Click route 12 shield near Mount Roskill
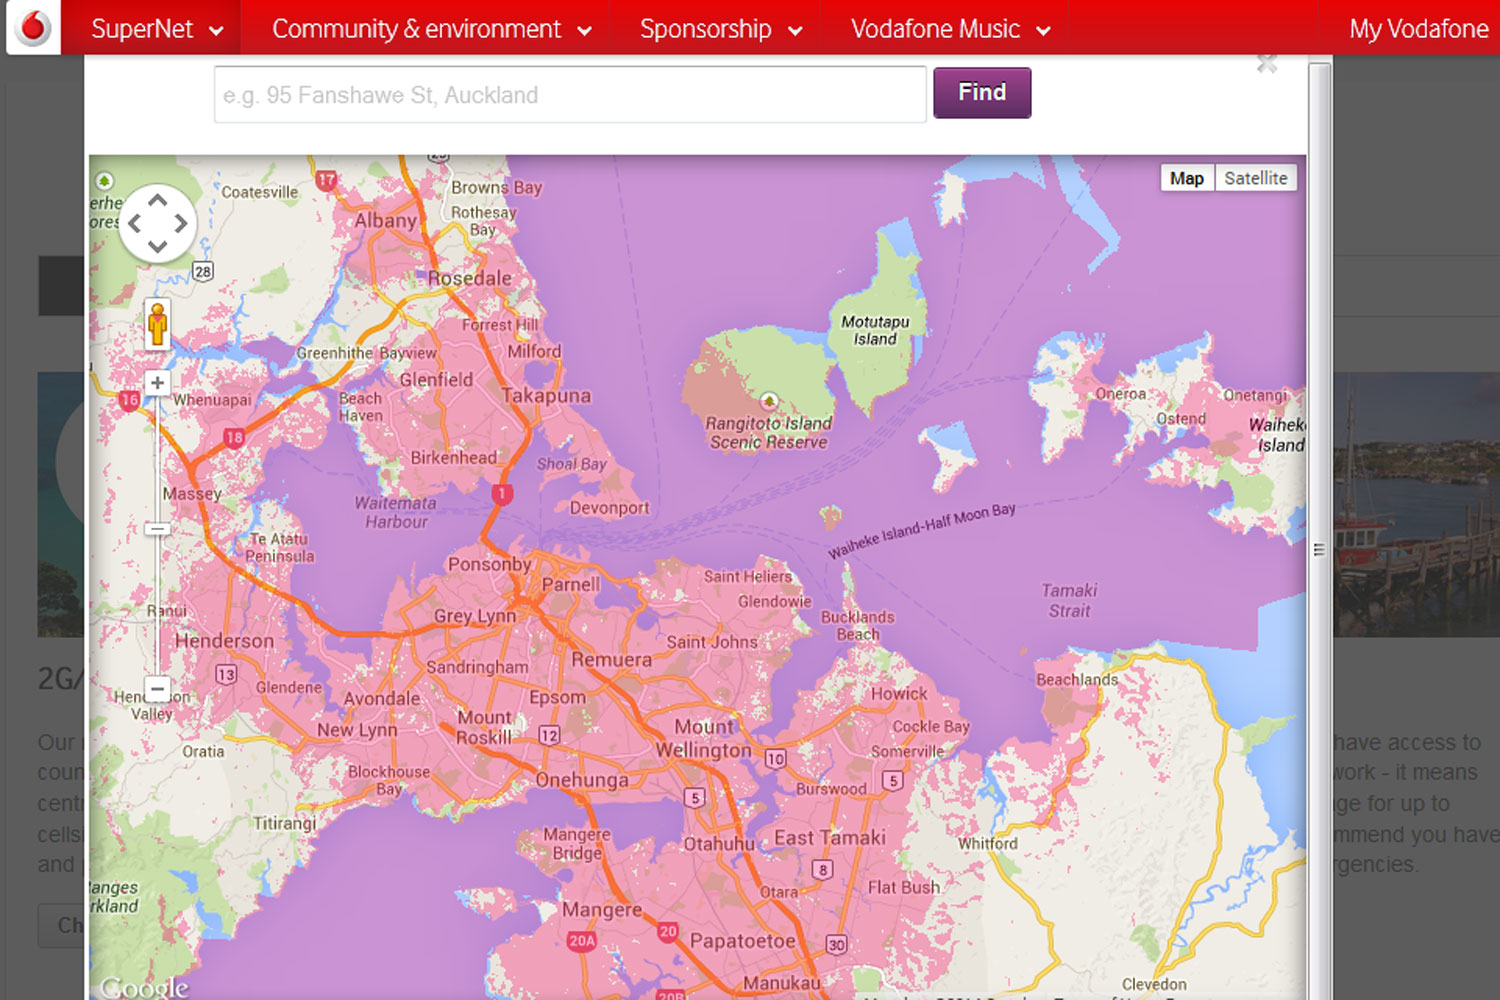1500x1000 pixels. [x=549, y=735]
